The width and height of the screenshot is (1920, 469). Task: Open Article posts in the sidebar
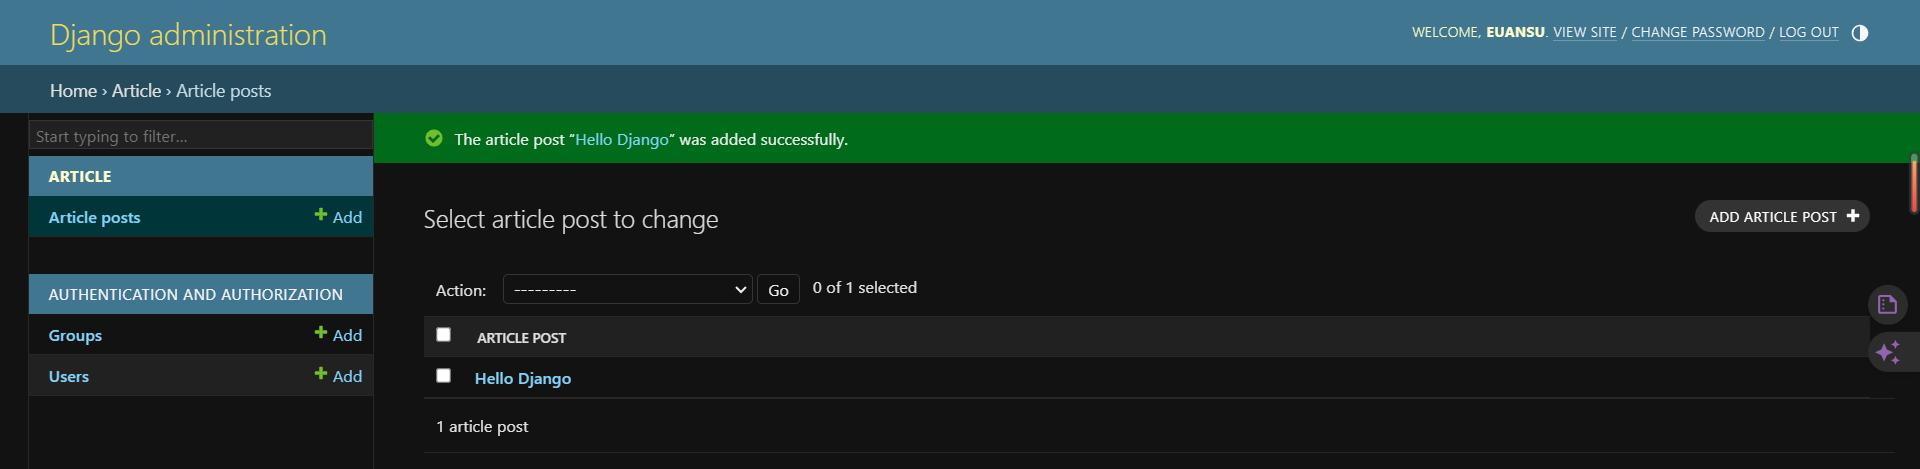pos(95,217)
